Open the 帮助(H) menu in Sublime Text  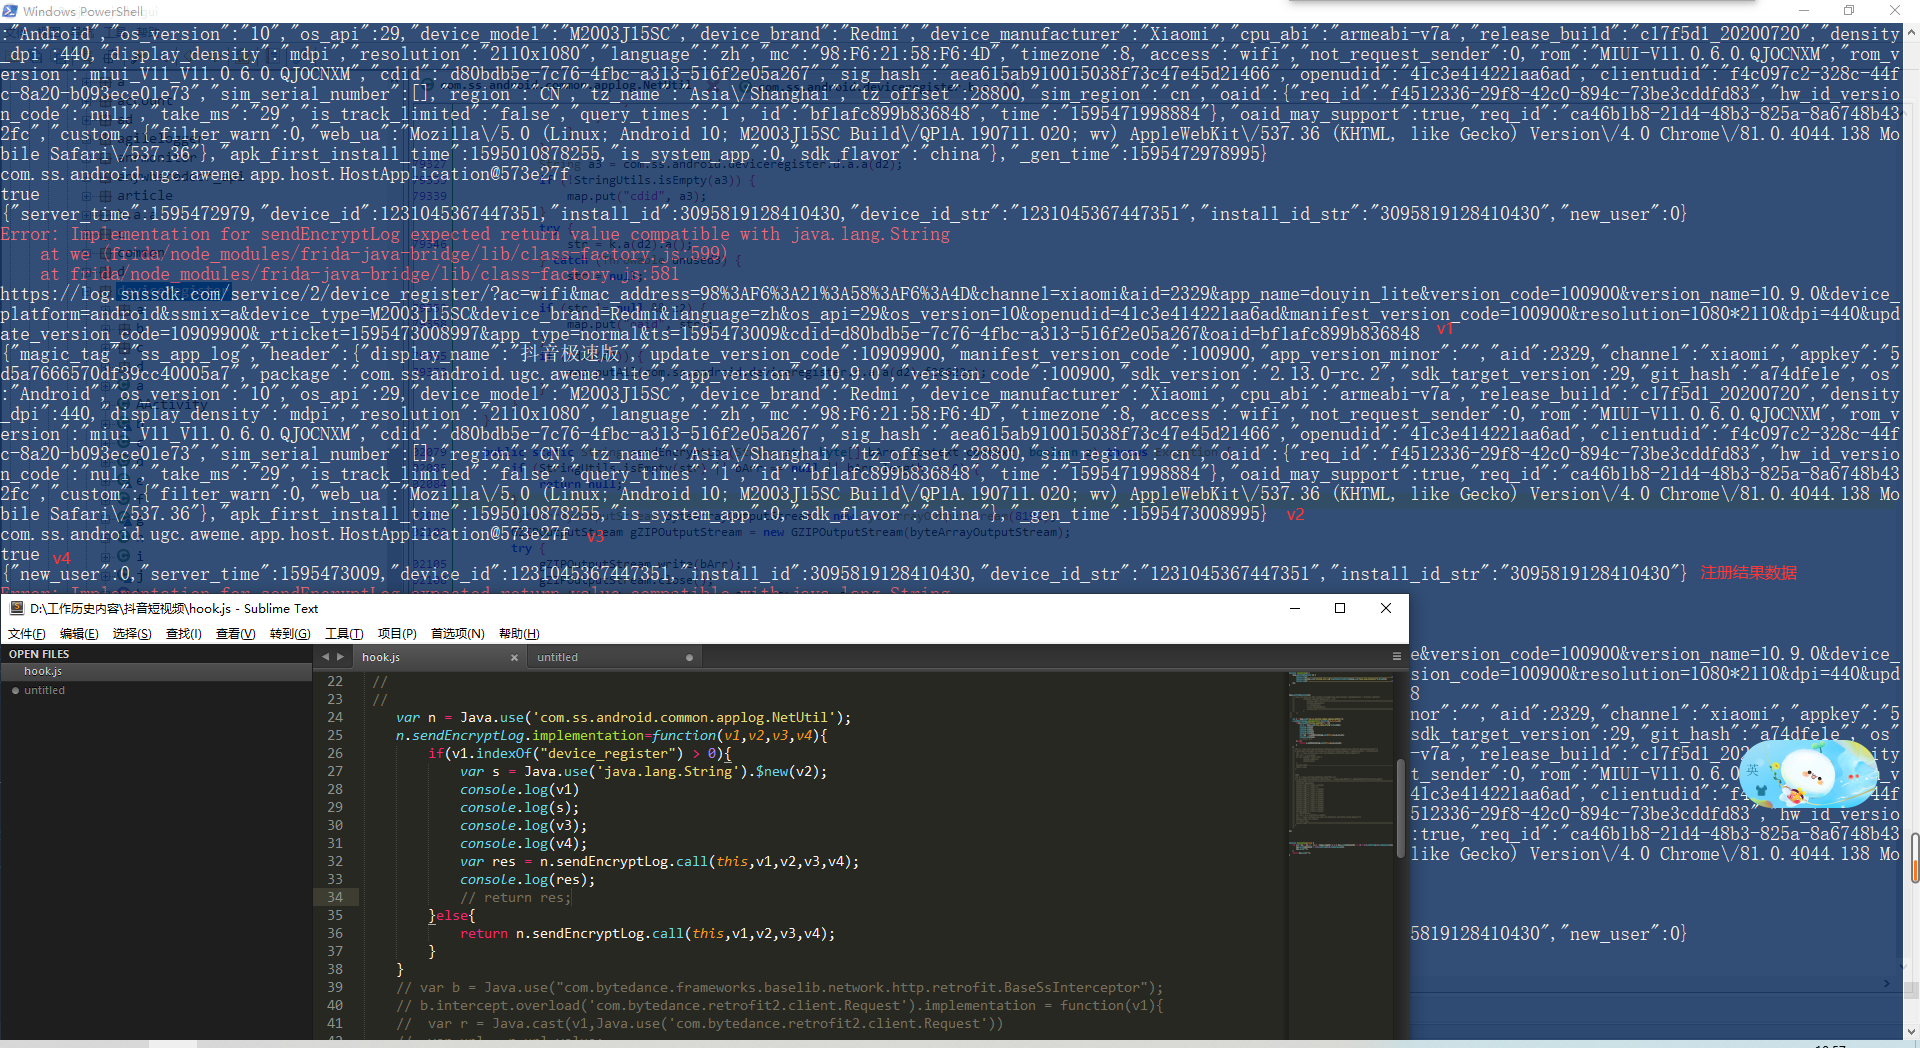click(519, 634)
